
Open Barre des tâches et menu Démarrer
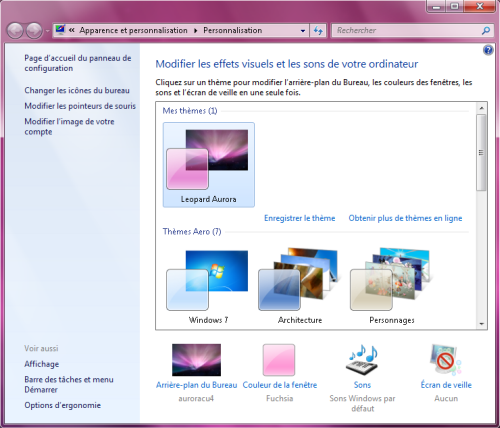coord(69,385)
